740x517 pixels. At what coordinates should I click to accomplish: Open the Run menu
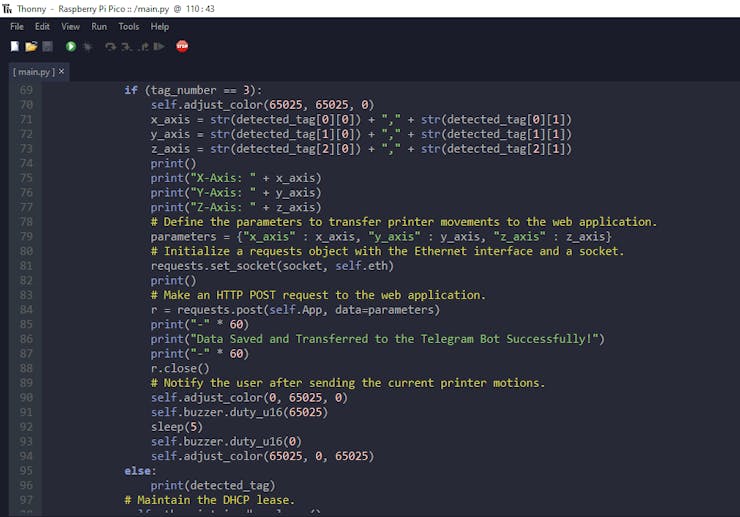click(x=99, y=26)
